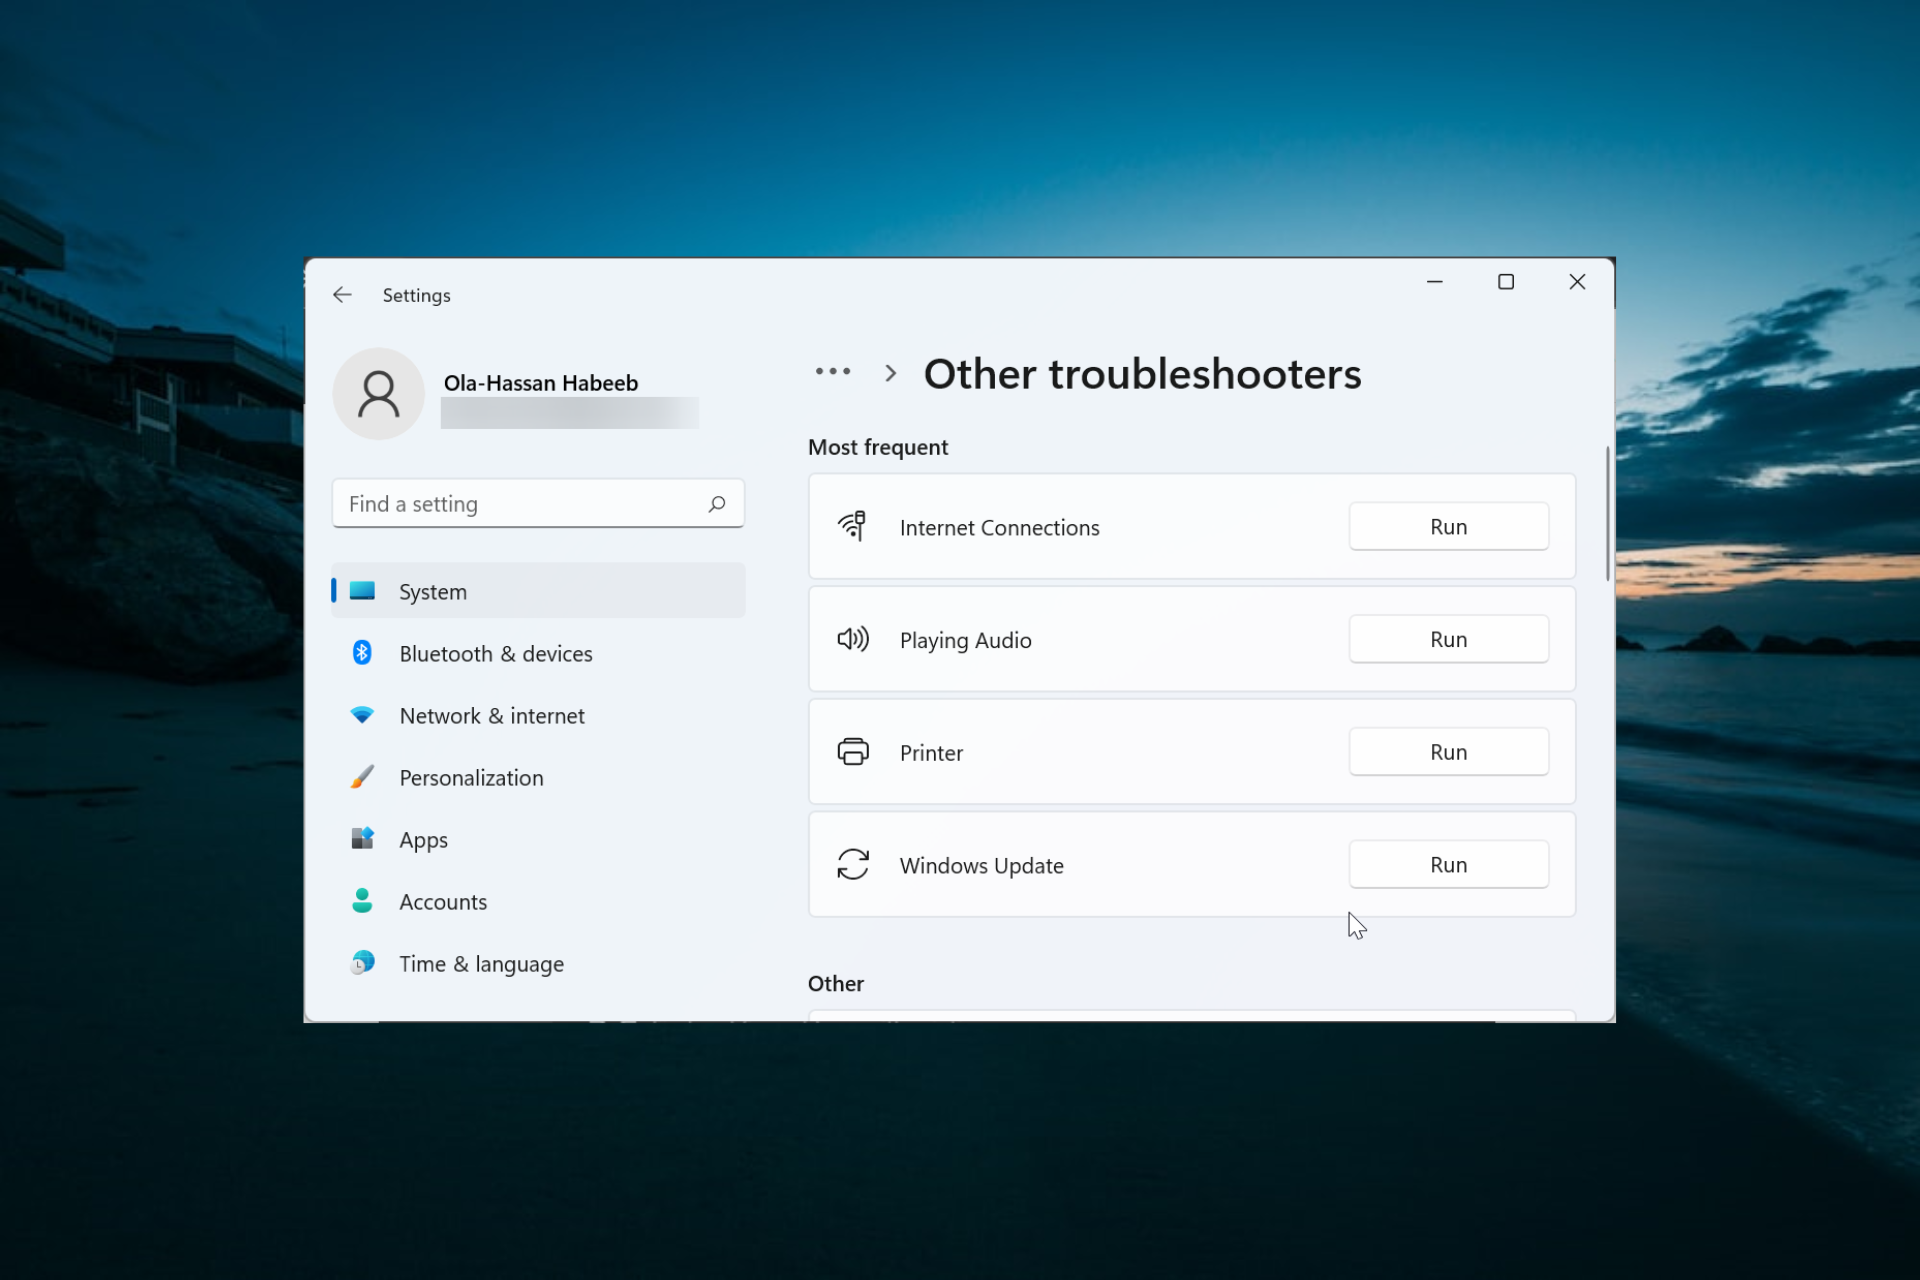This screenshot has width=1920, height=1280.
Task: Run the Internet Connections troubleshooter
Action: (1449, 526)
